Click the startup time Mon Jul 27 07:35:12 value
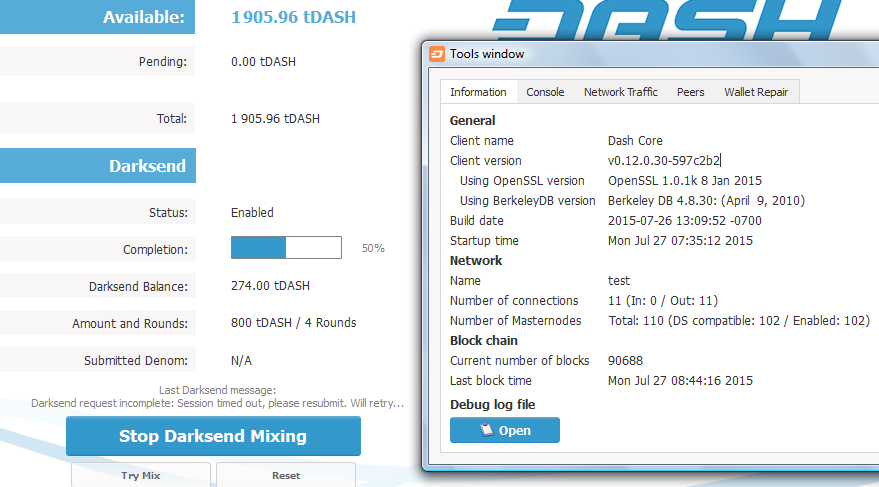Viewport: 879px width, 487px height. [x=680, y=241]
